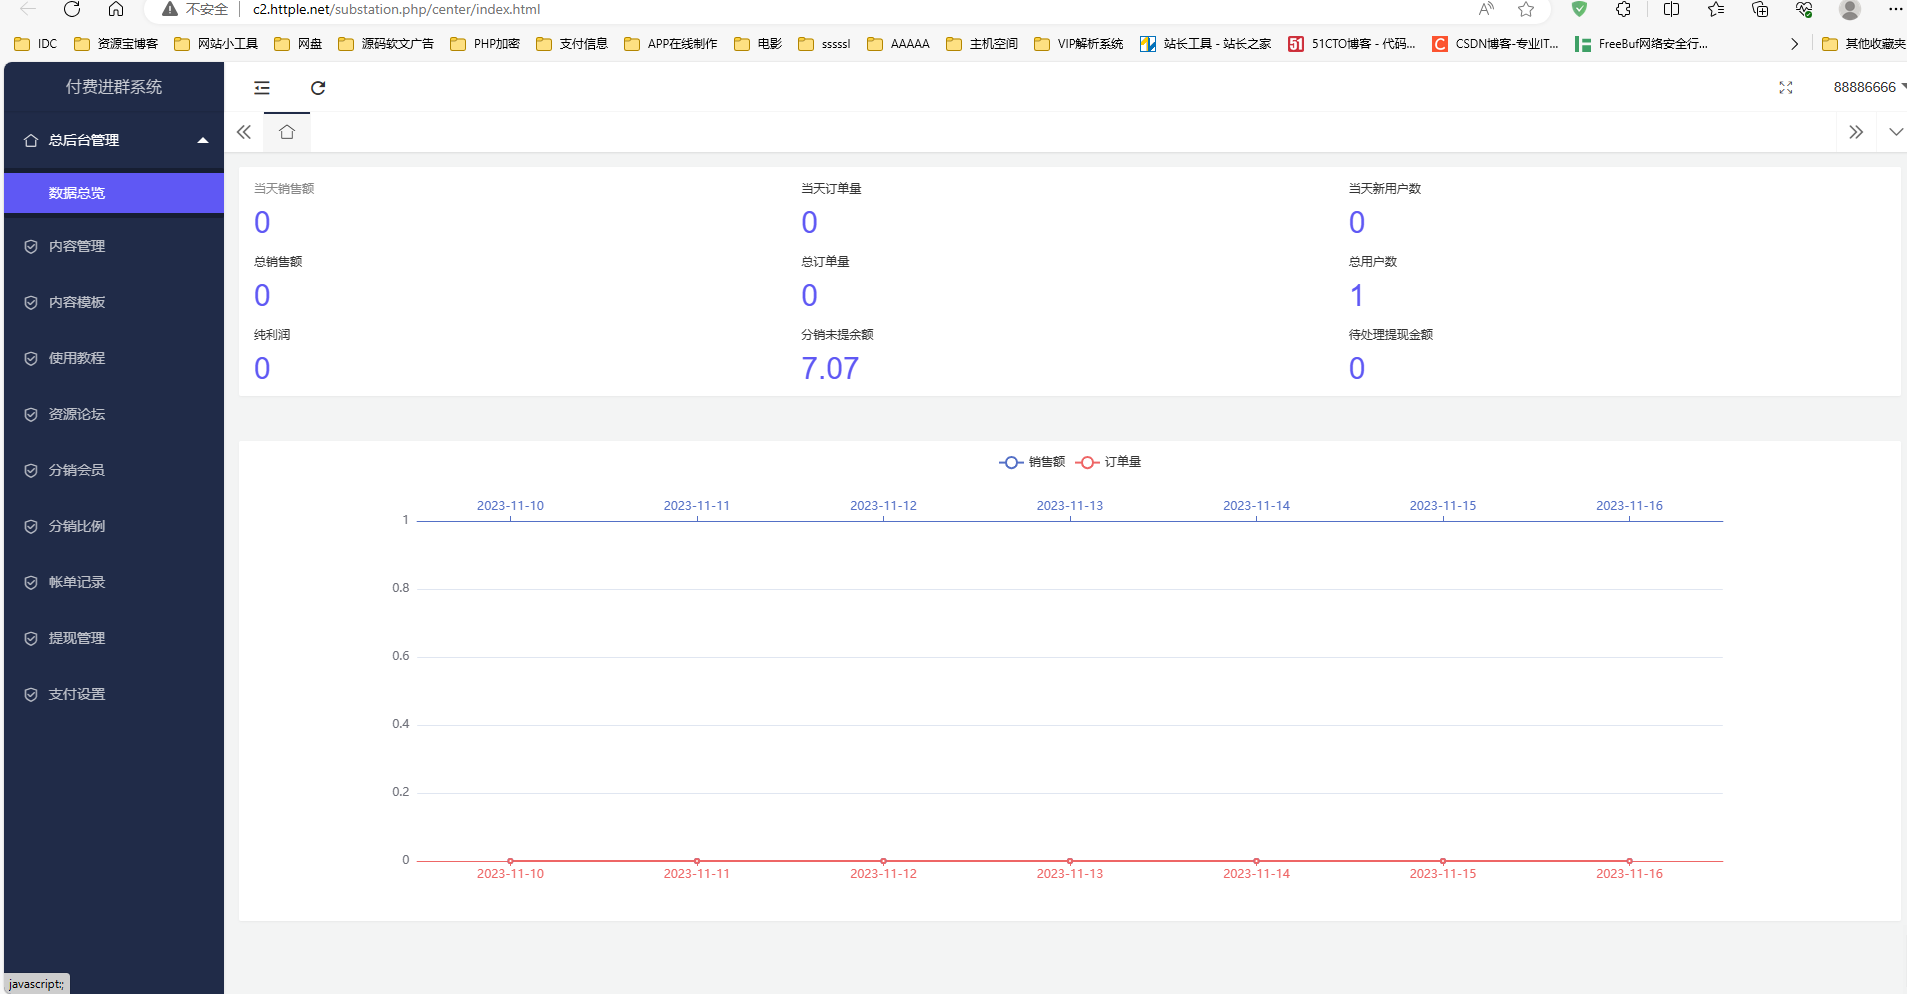Open the 支付信息 bookmark folder

coord(572,44)
